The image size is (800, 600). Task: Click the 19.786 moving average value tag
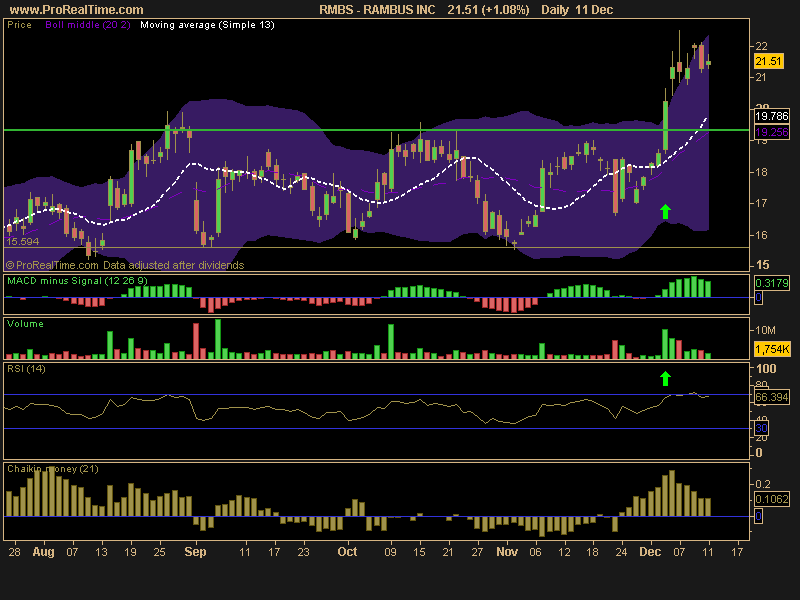click(771, 116)
